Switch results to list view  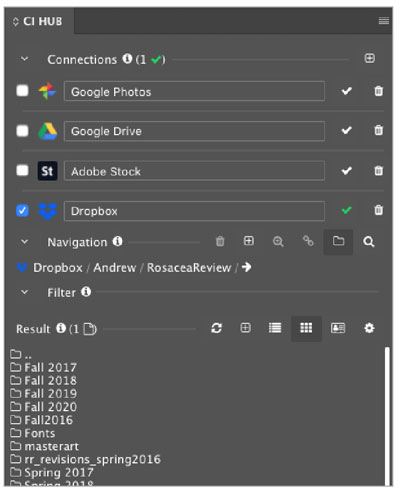point(275,328)
